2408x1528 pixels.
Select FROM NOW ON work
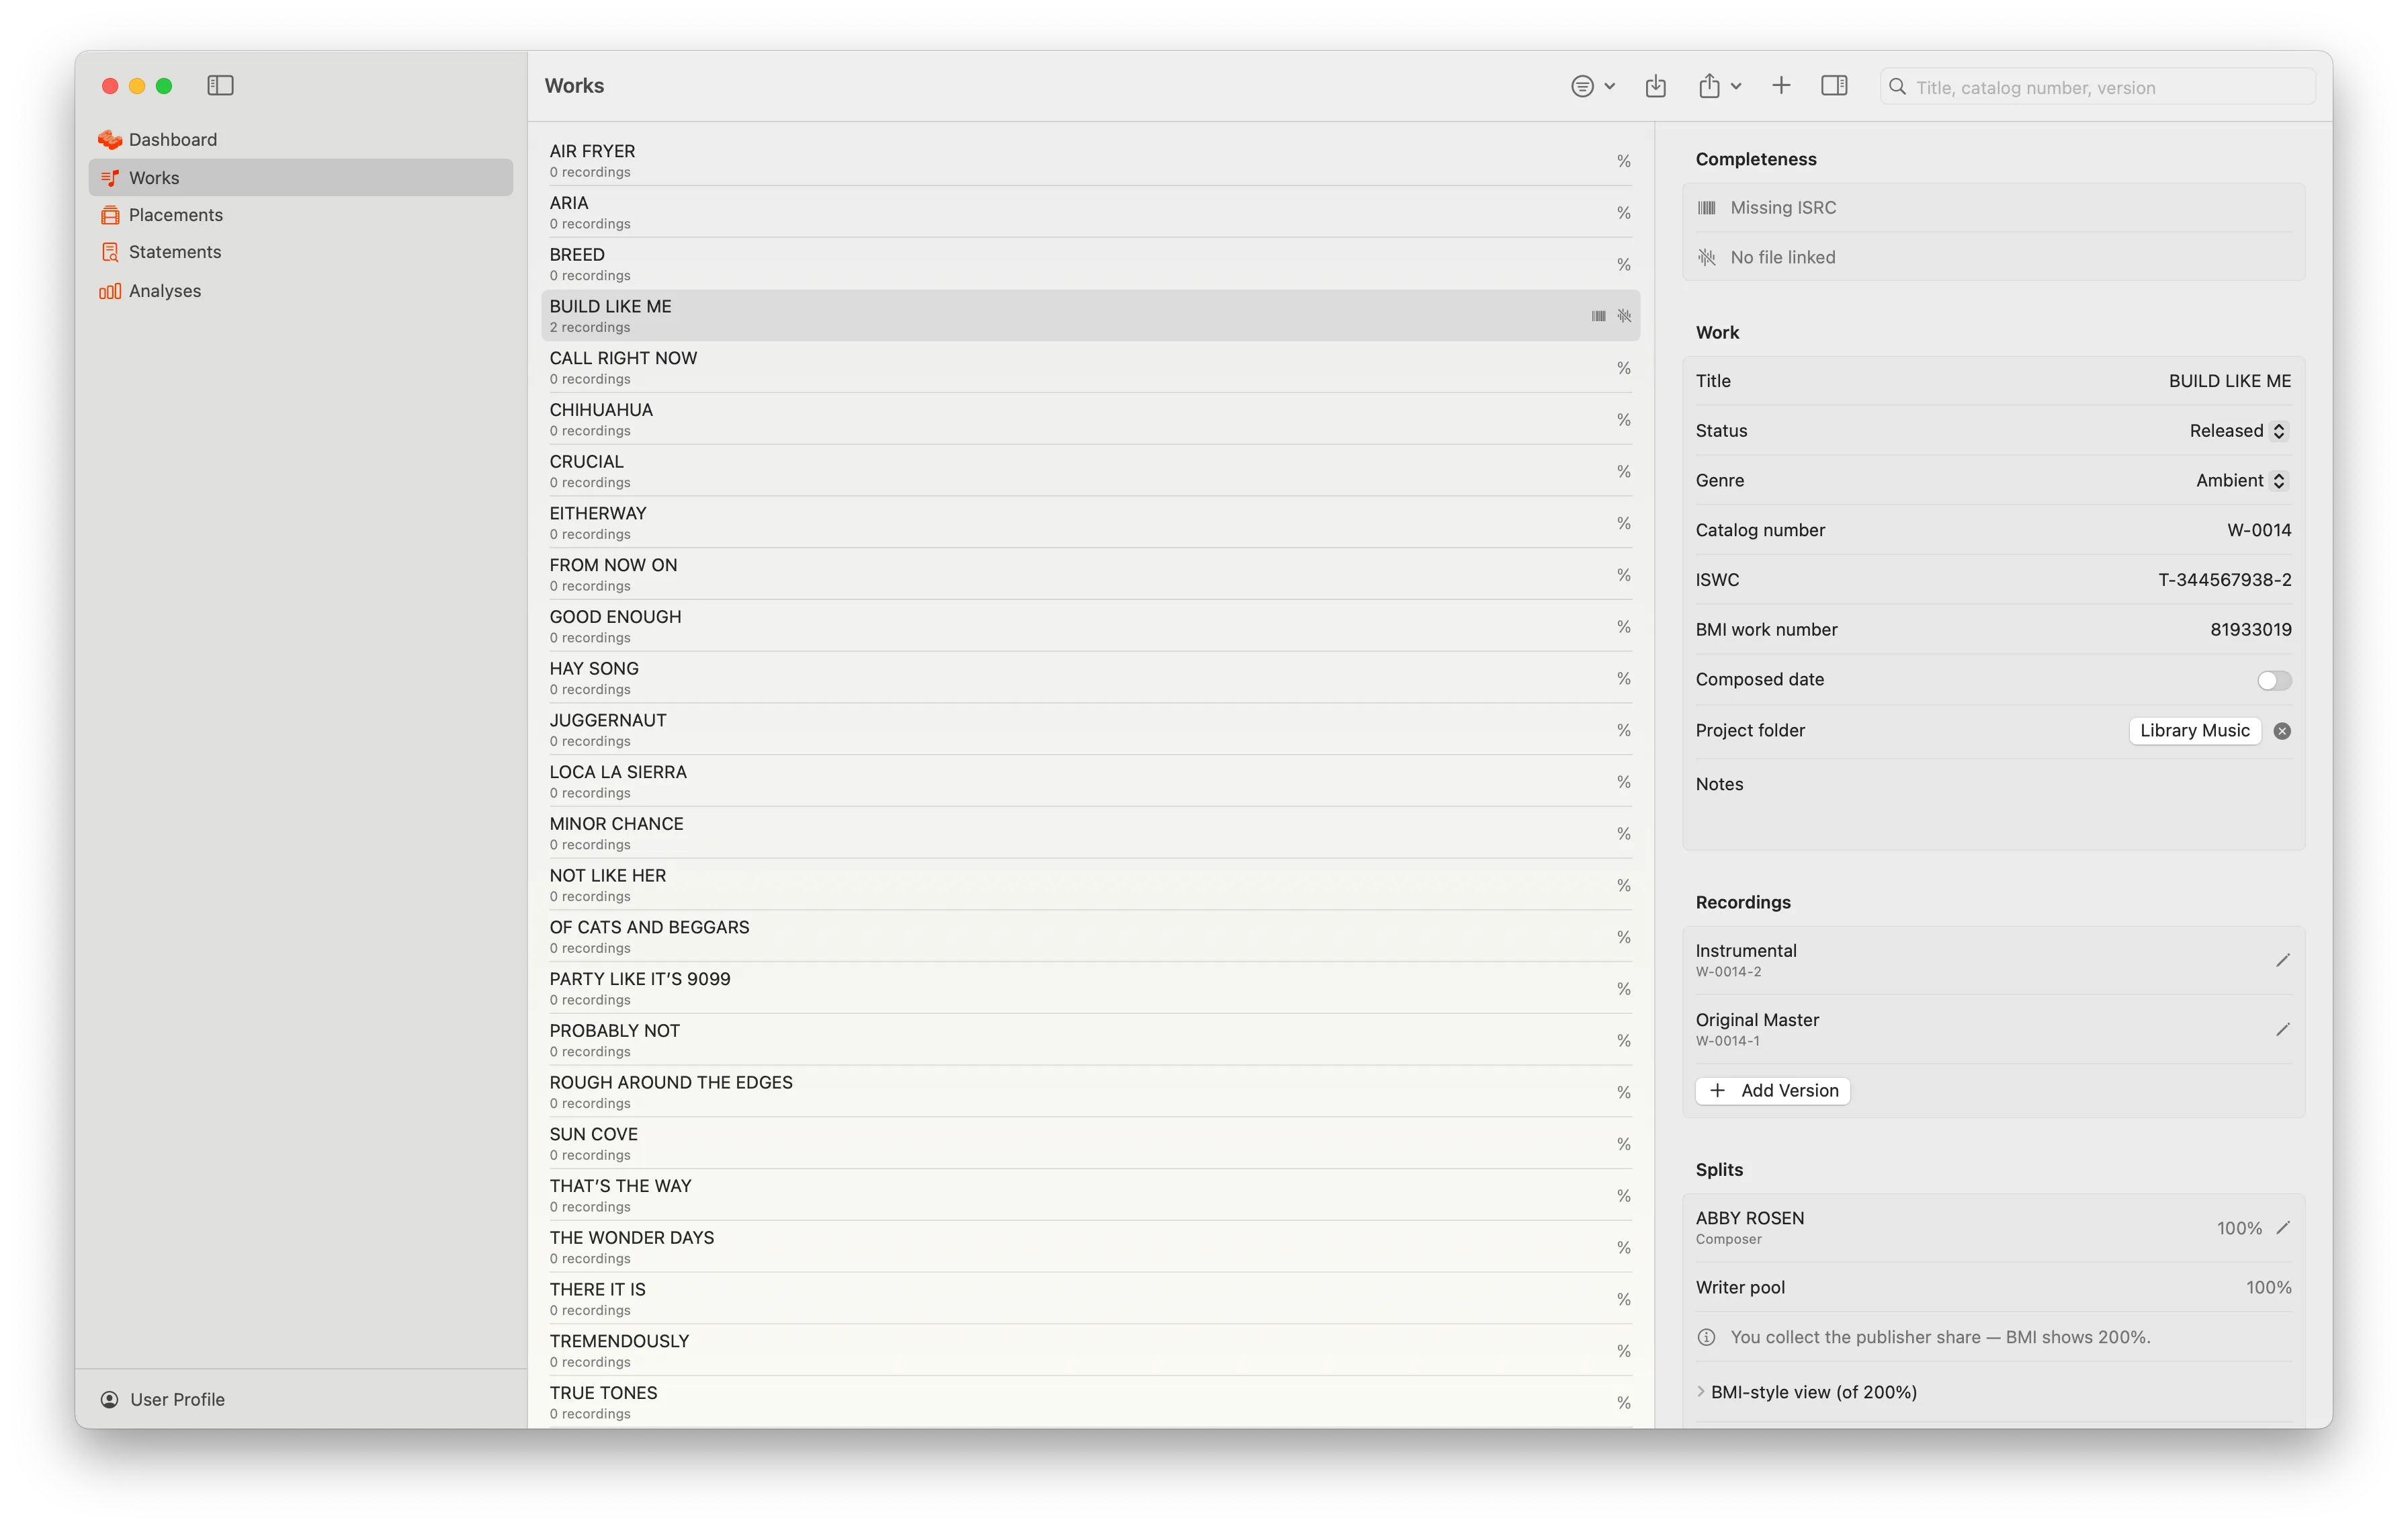pos(1090,574)
